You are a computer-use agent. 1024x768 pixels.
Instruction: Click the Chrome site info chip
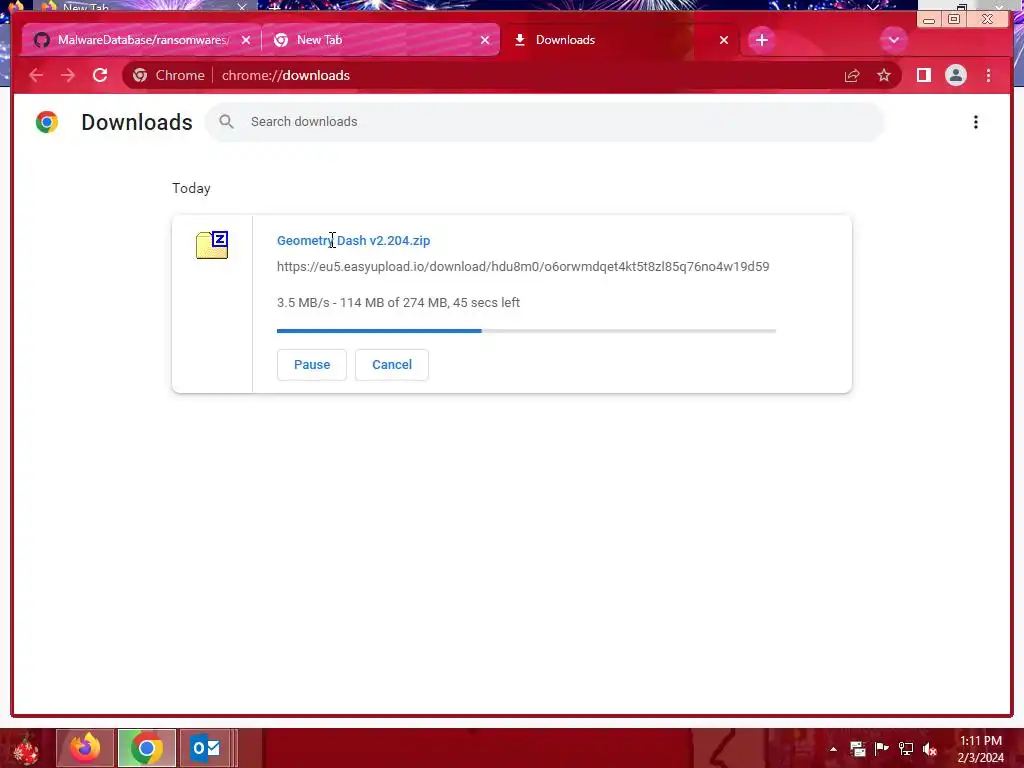pos(168,75)
